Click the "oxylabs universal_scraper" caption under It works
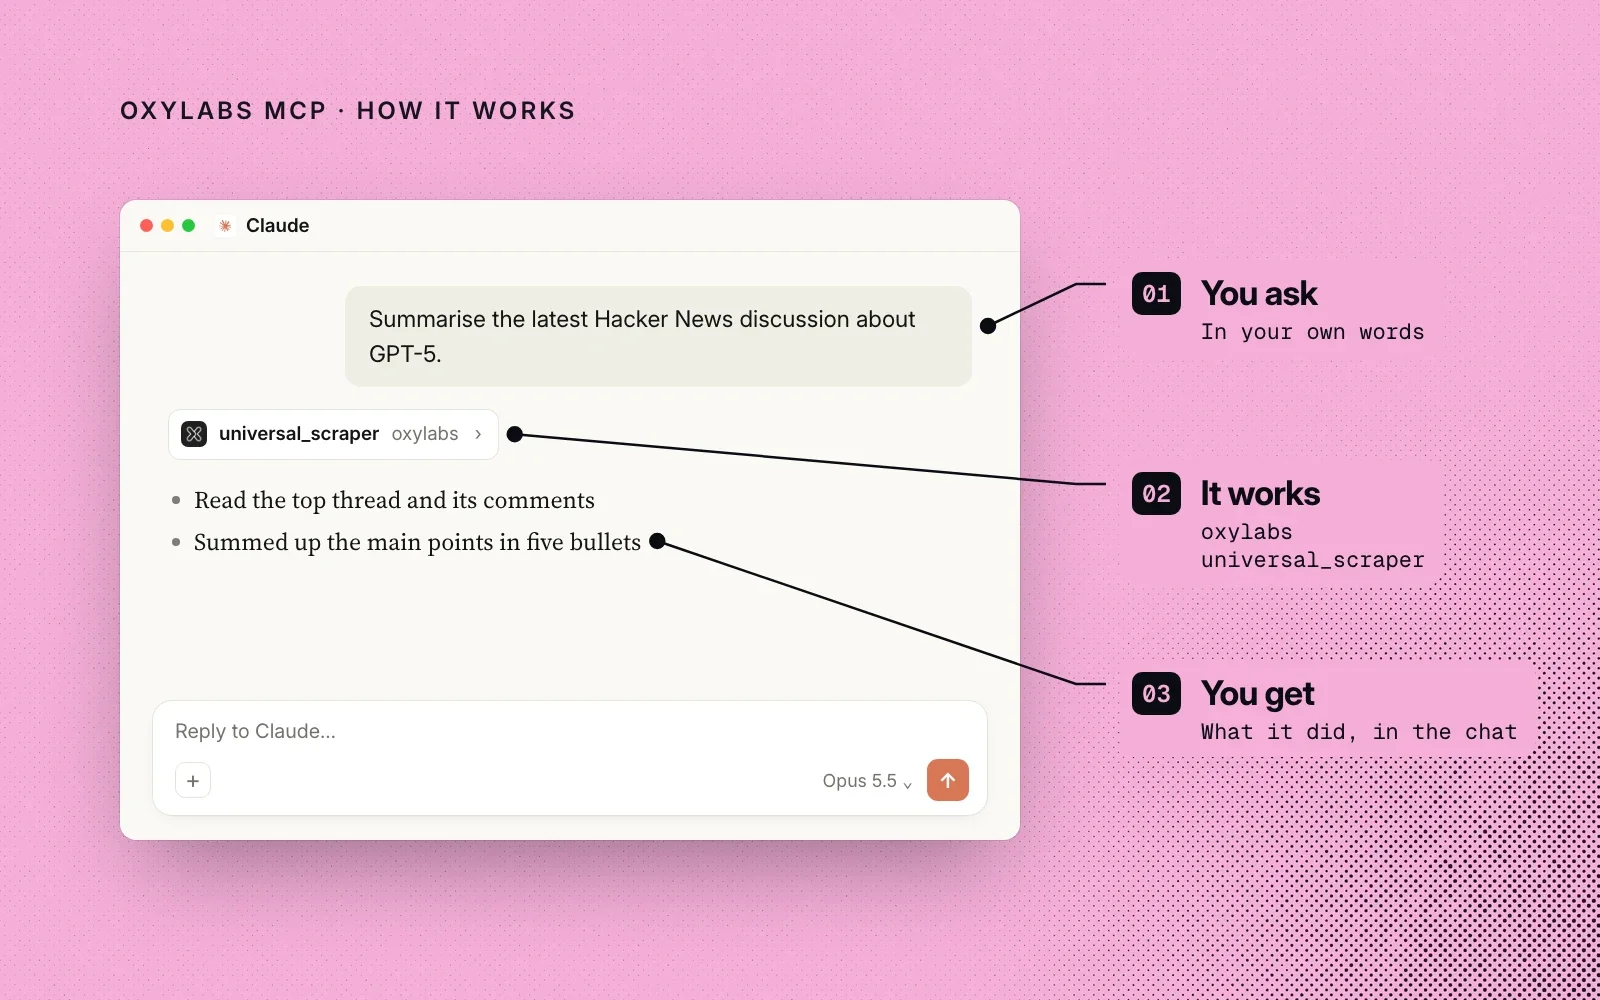This screenshot has height=1000, width=1600. 1312,546
